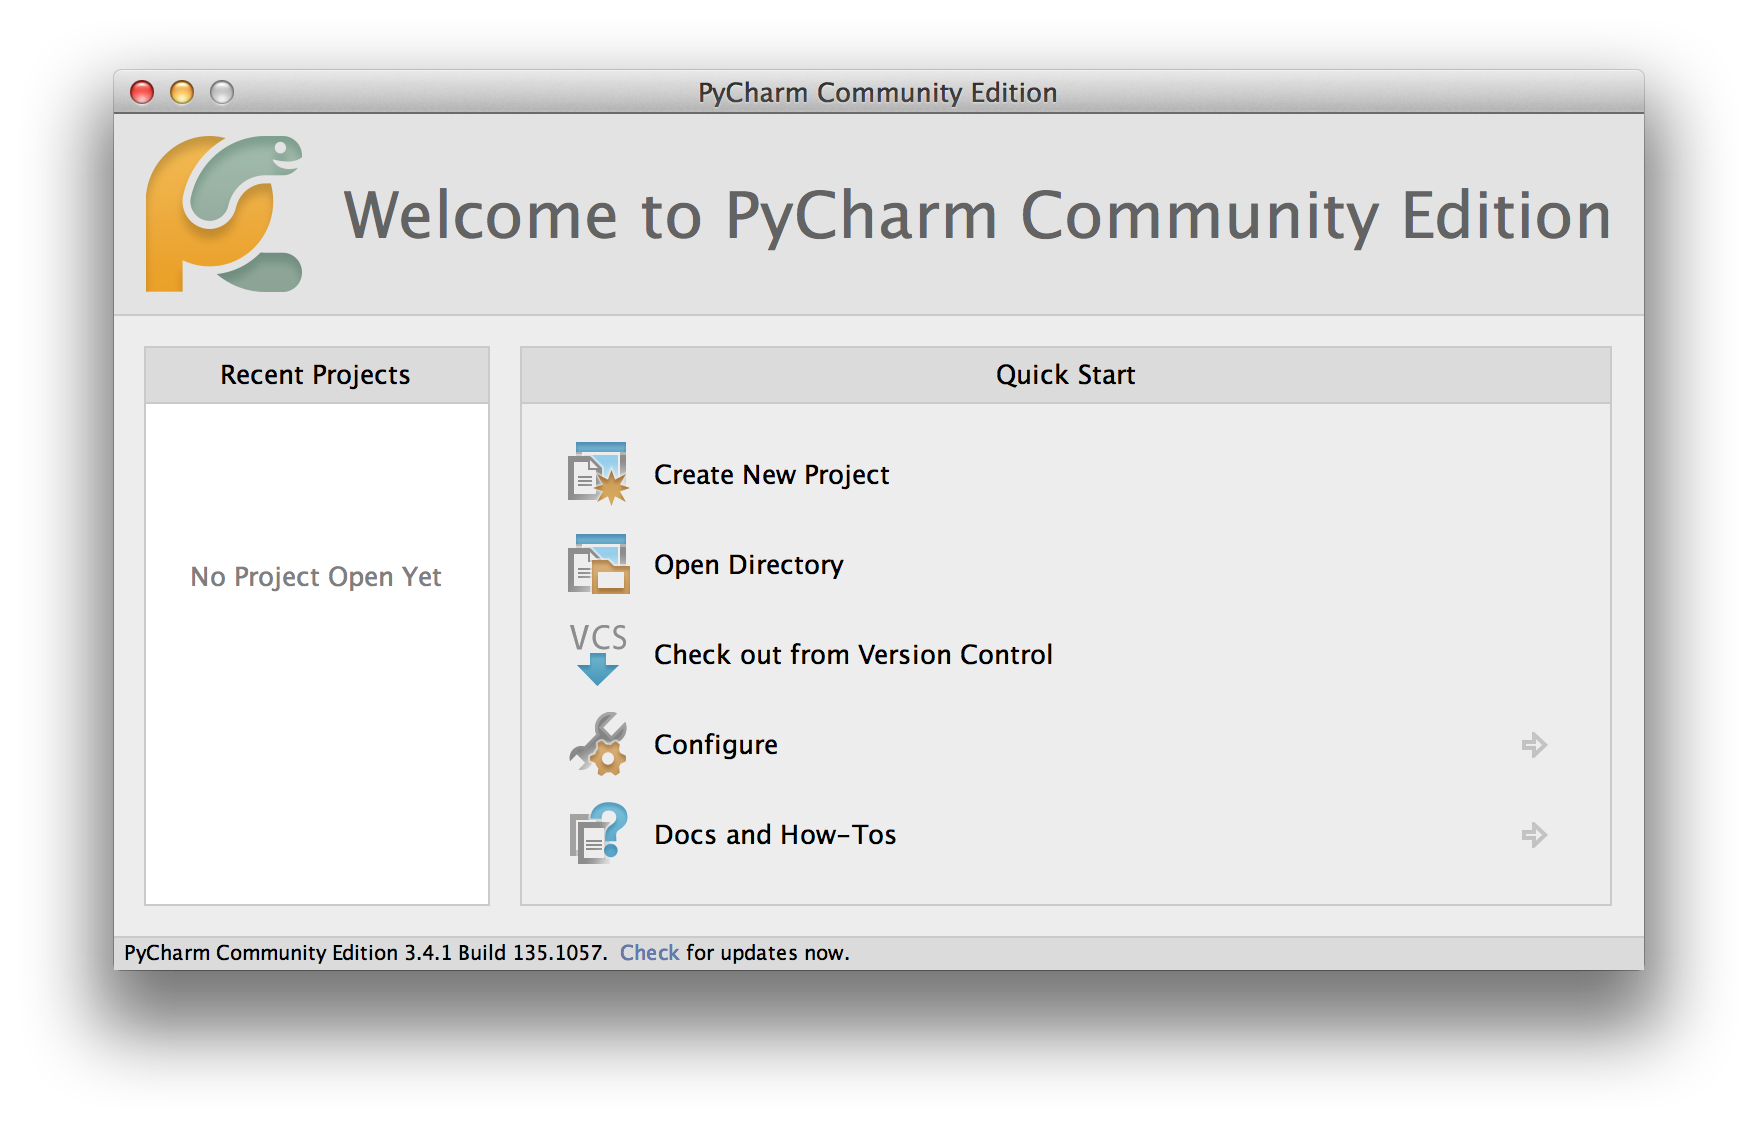This screenshot has height=1128, width=1758.
Task: Click the Recent Projects panel header
Action: [316, 375]
